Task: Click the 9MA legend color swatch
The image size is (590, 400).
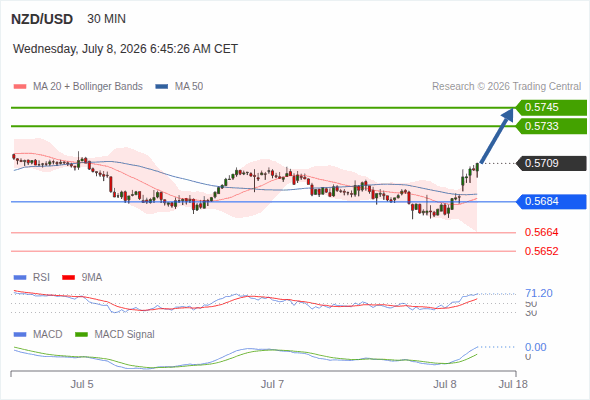Action: [x=68, y=278]
